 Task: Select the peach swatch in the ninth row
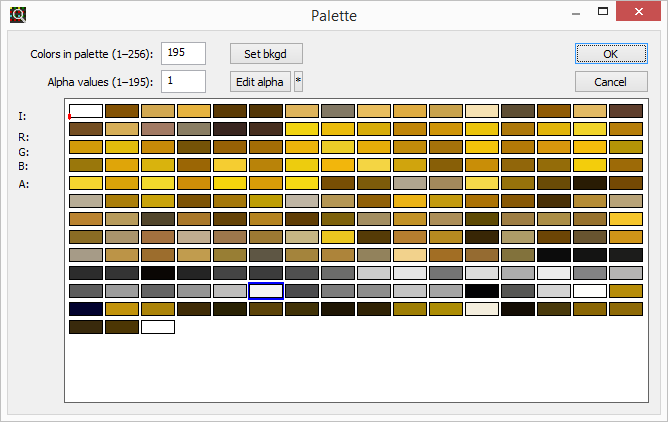pos(410,255)
